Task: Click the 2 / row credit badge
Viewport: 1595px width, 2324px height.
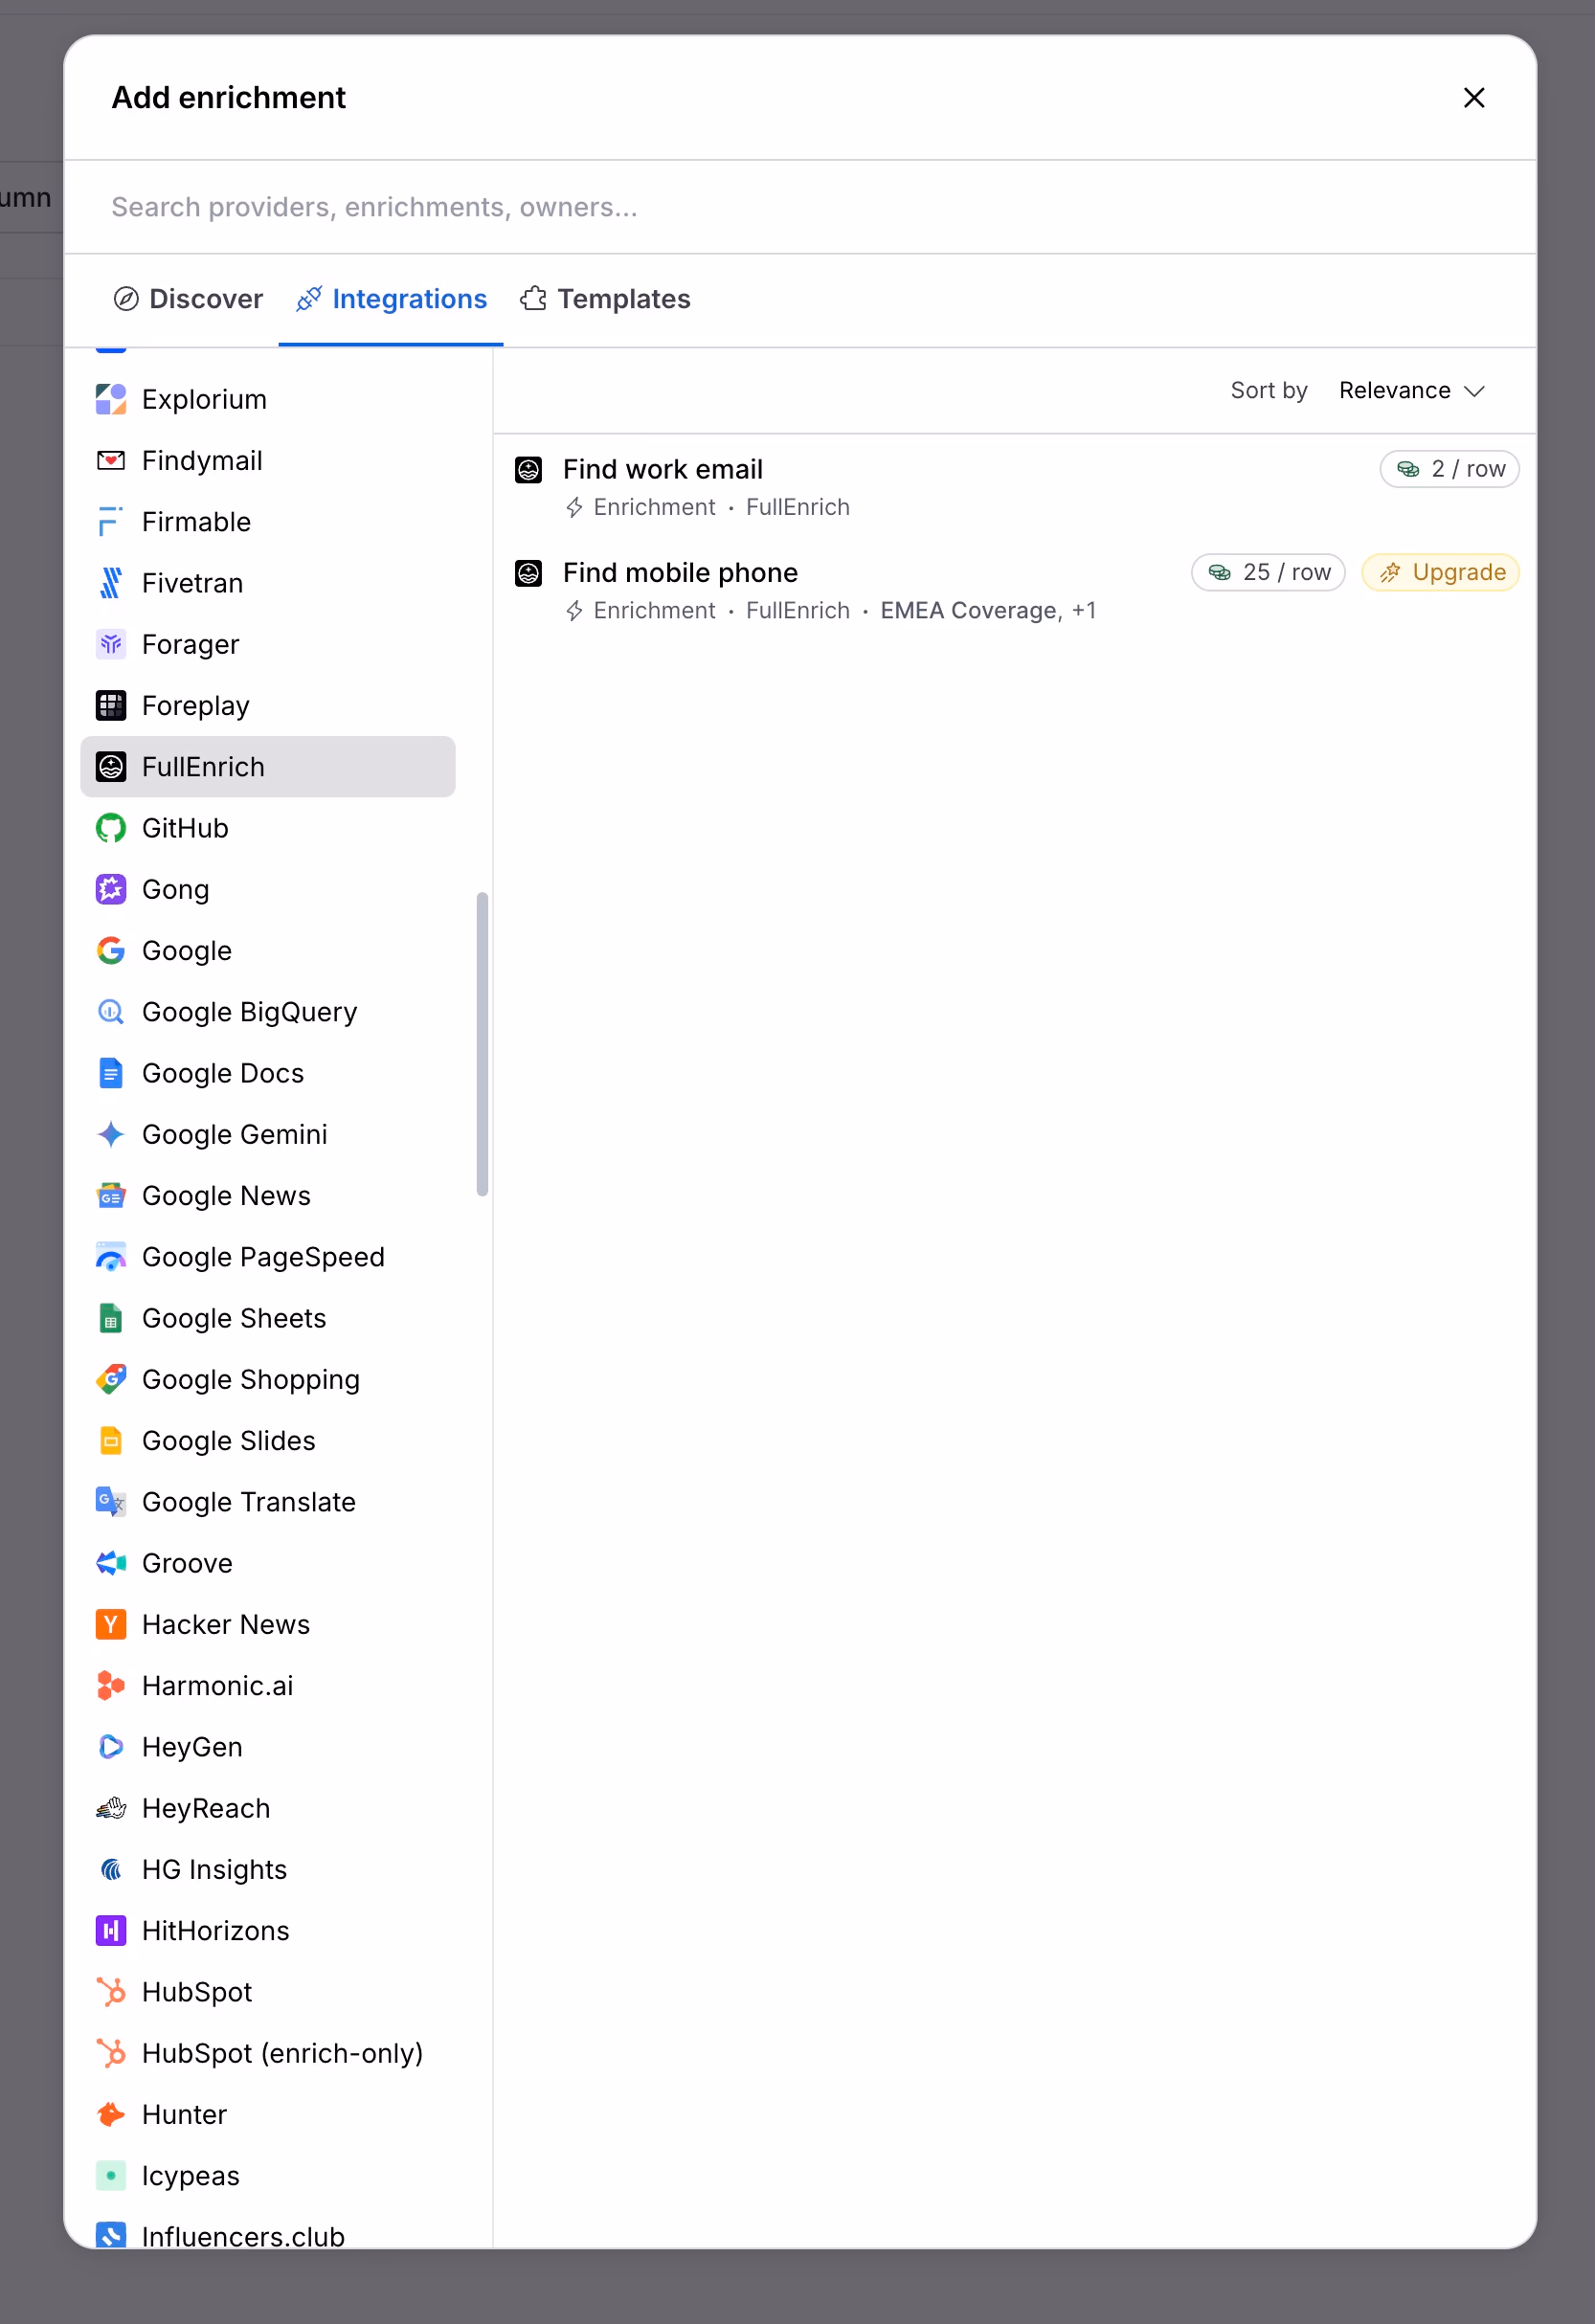Action: pos(1450,469)
